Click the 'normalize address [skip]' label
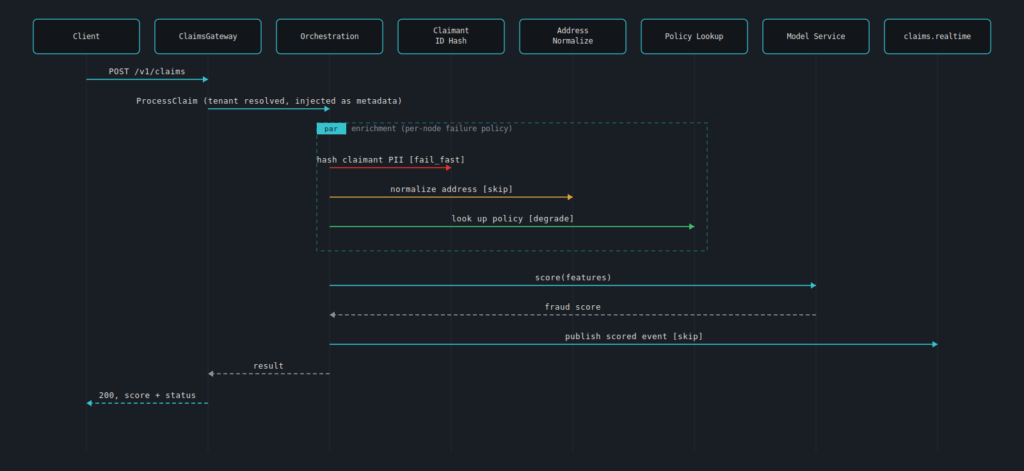1024x471 pixels. (451, 189)
